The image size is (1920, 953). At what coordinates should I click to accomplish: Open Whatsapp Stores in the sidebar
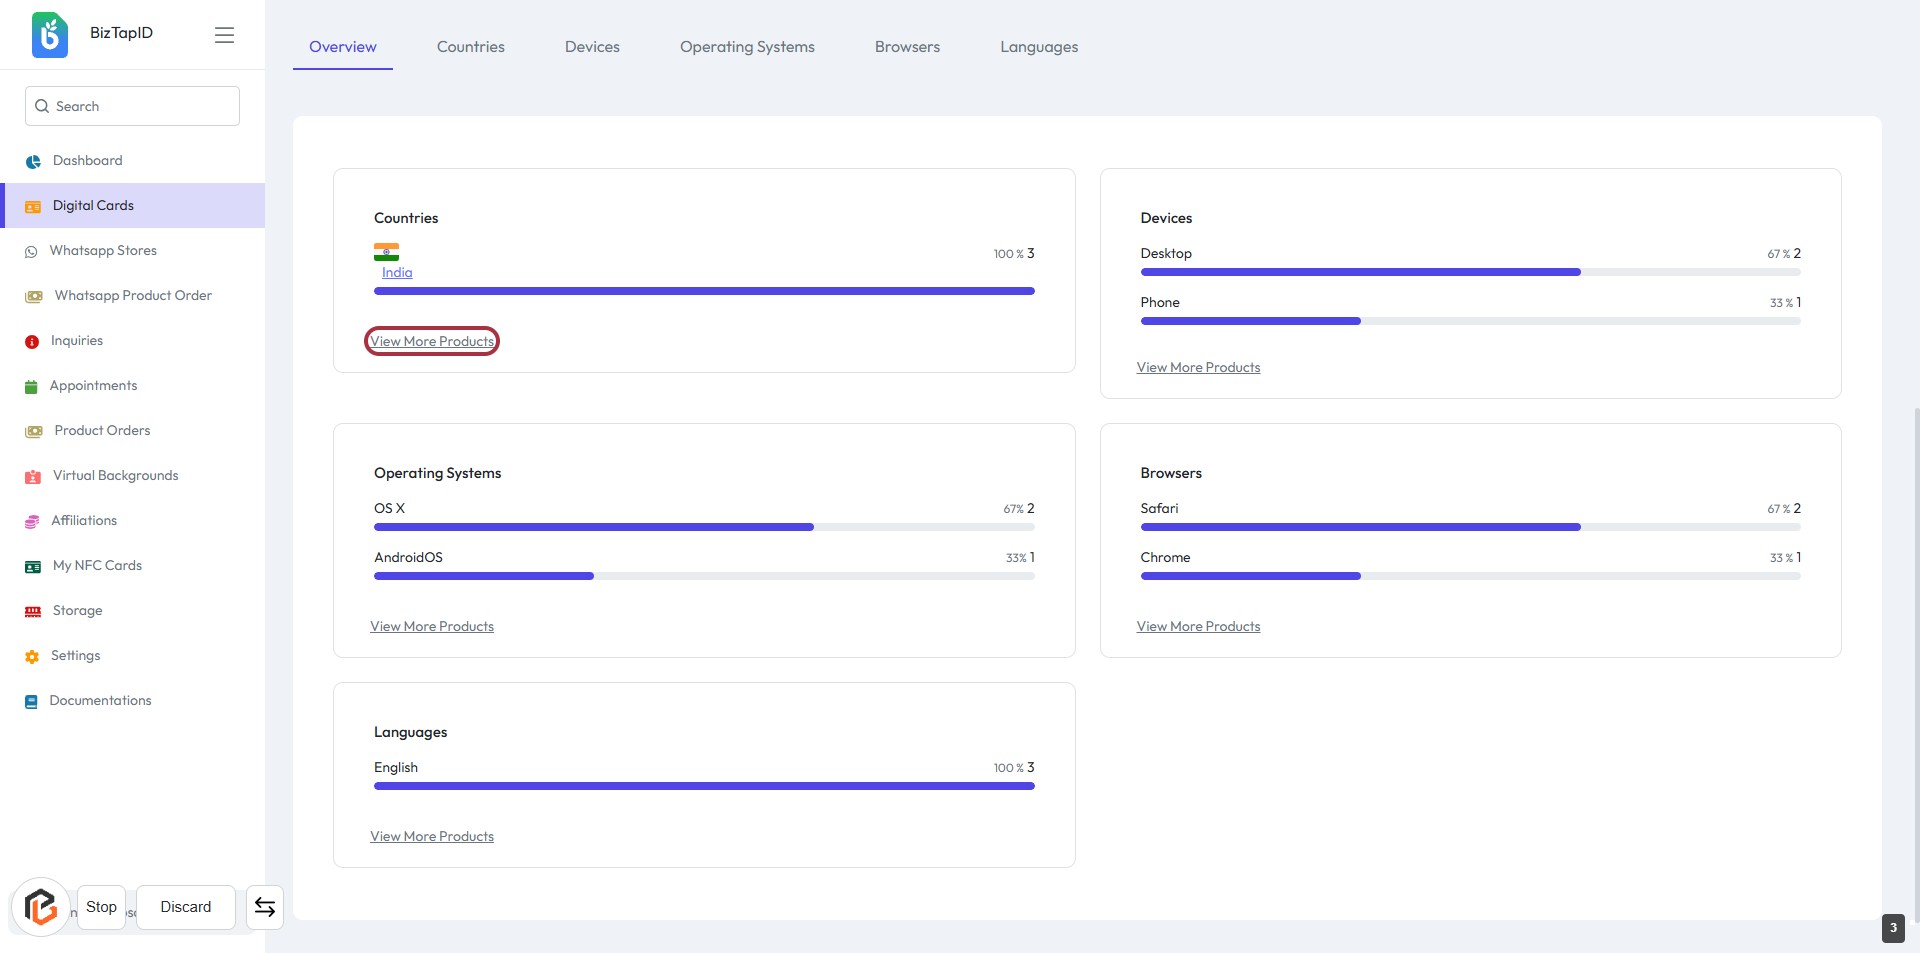pos(103,251)
